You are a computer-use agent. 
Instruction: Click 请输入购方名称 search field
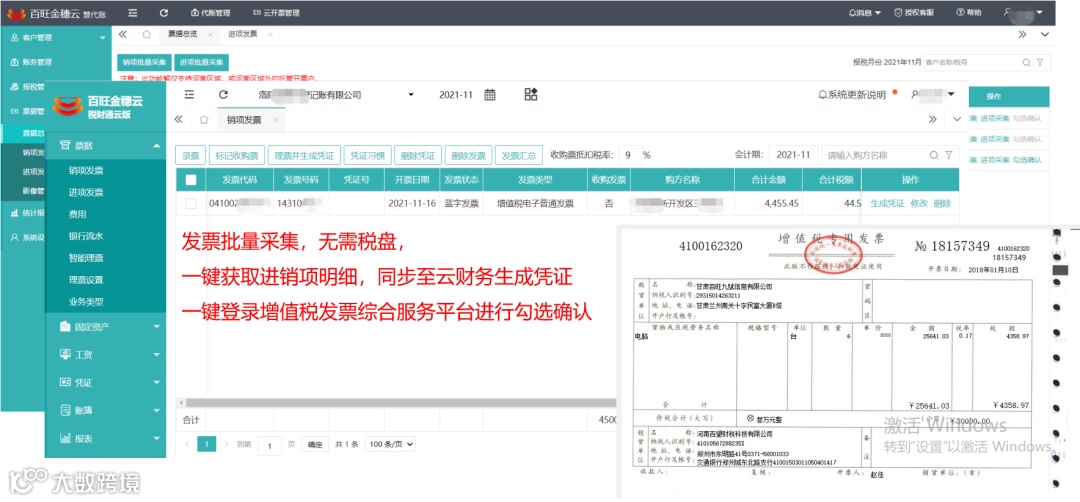pos(875,155)
